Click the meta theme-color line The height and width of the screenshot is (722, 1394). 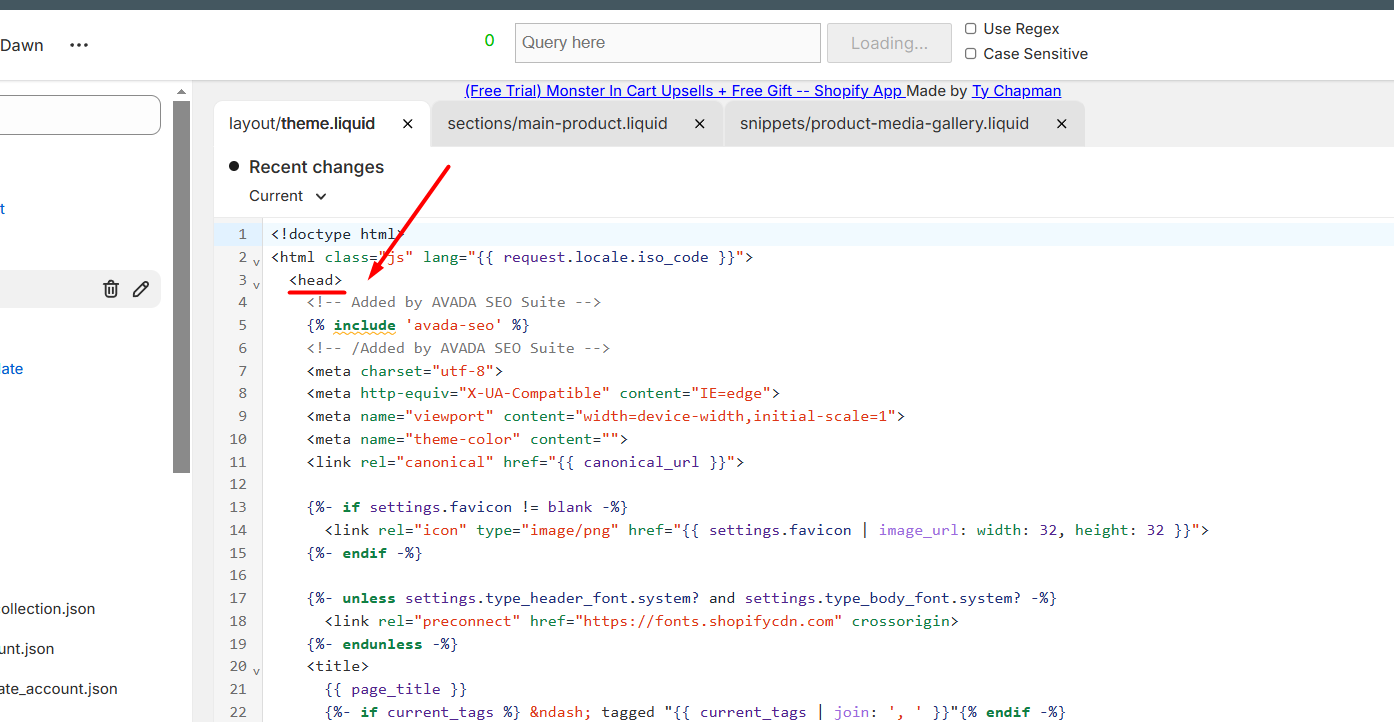coord(467,439)
